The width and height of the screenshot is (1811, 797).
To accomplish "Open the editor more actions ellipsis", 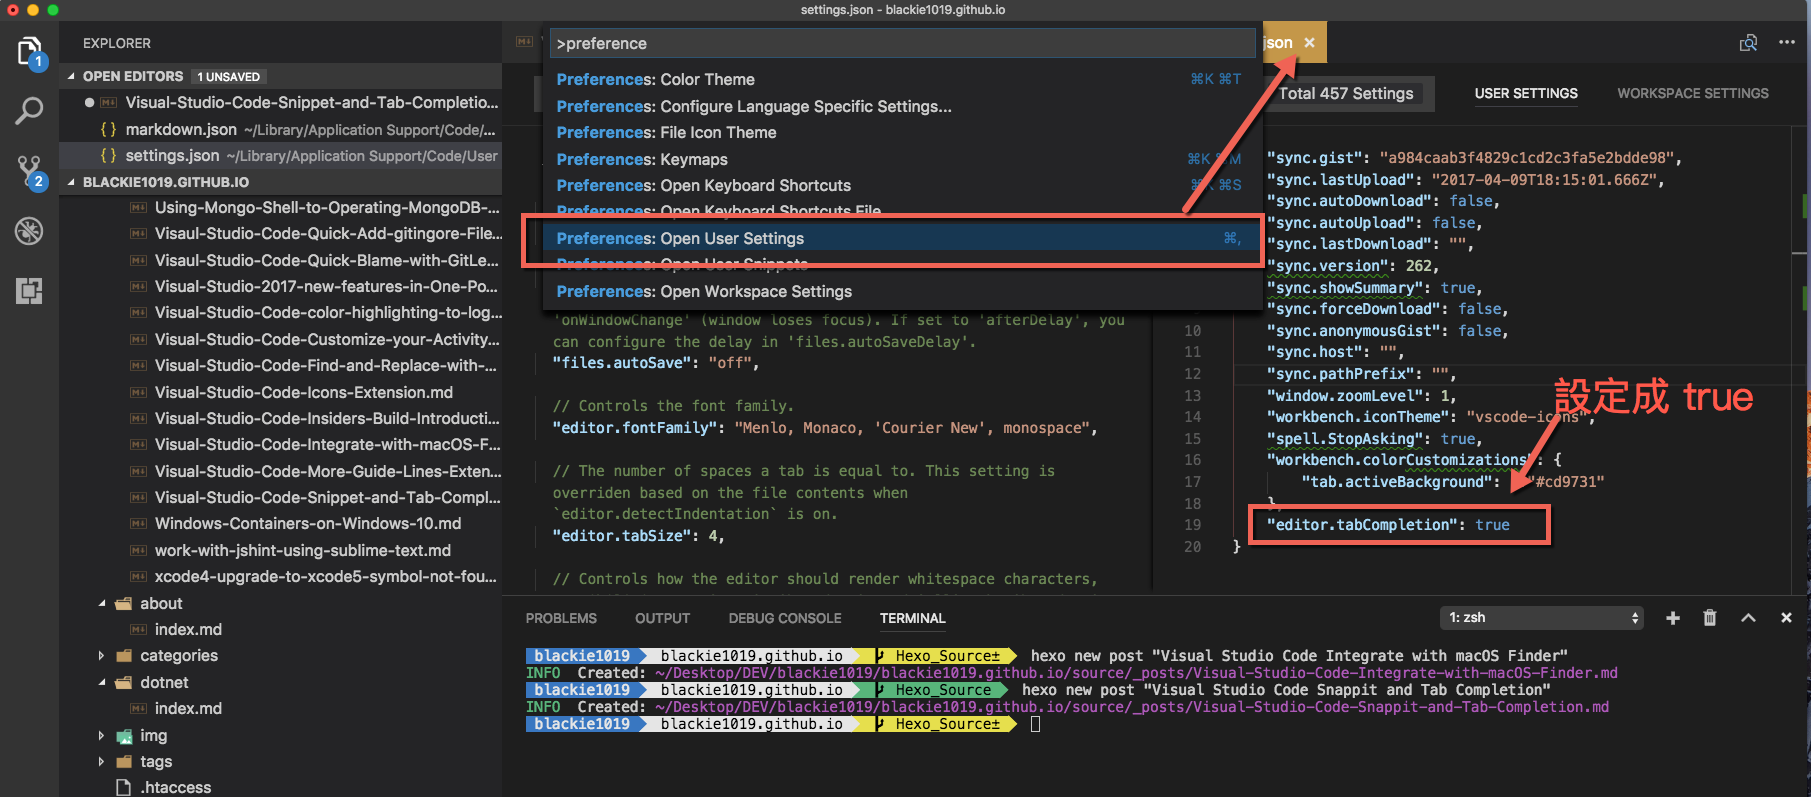I will pyautogui.click(x=1787, y=43).
